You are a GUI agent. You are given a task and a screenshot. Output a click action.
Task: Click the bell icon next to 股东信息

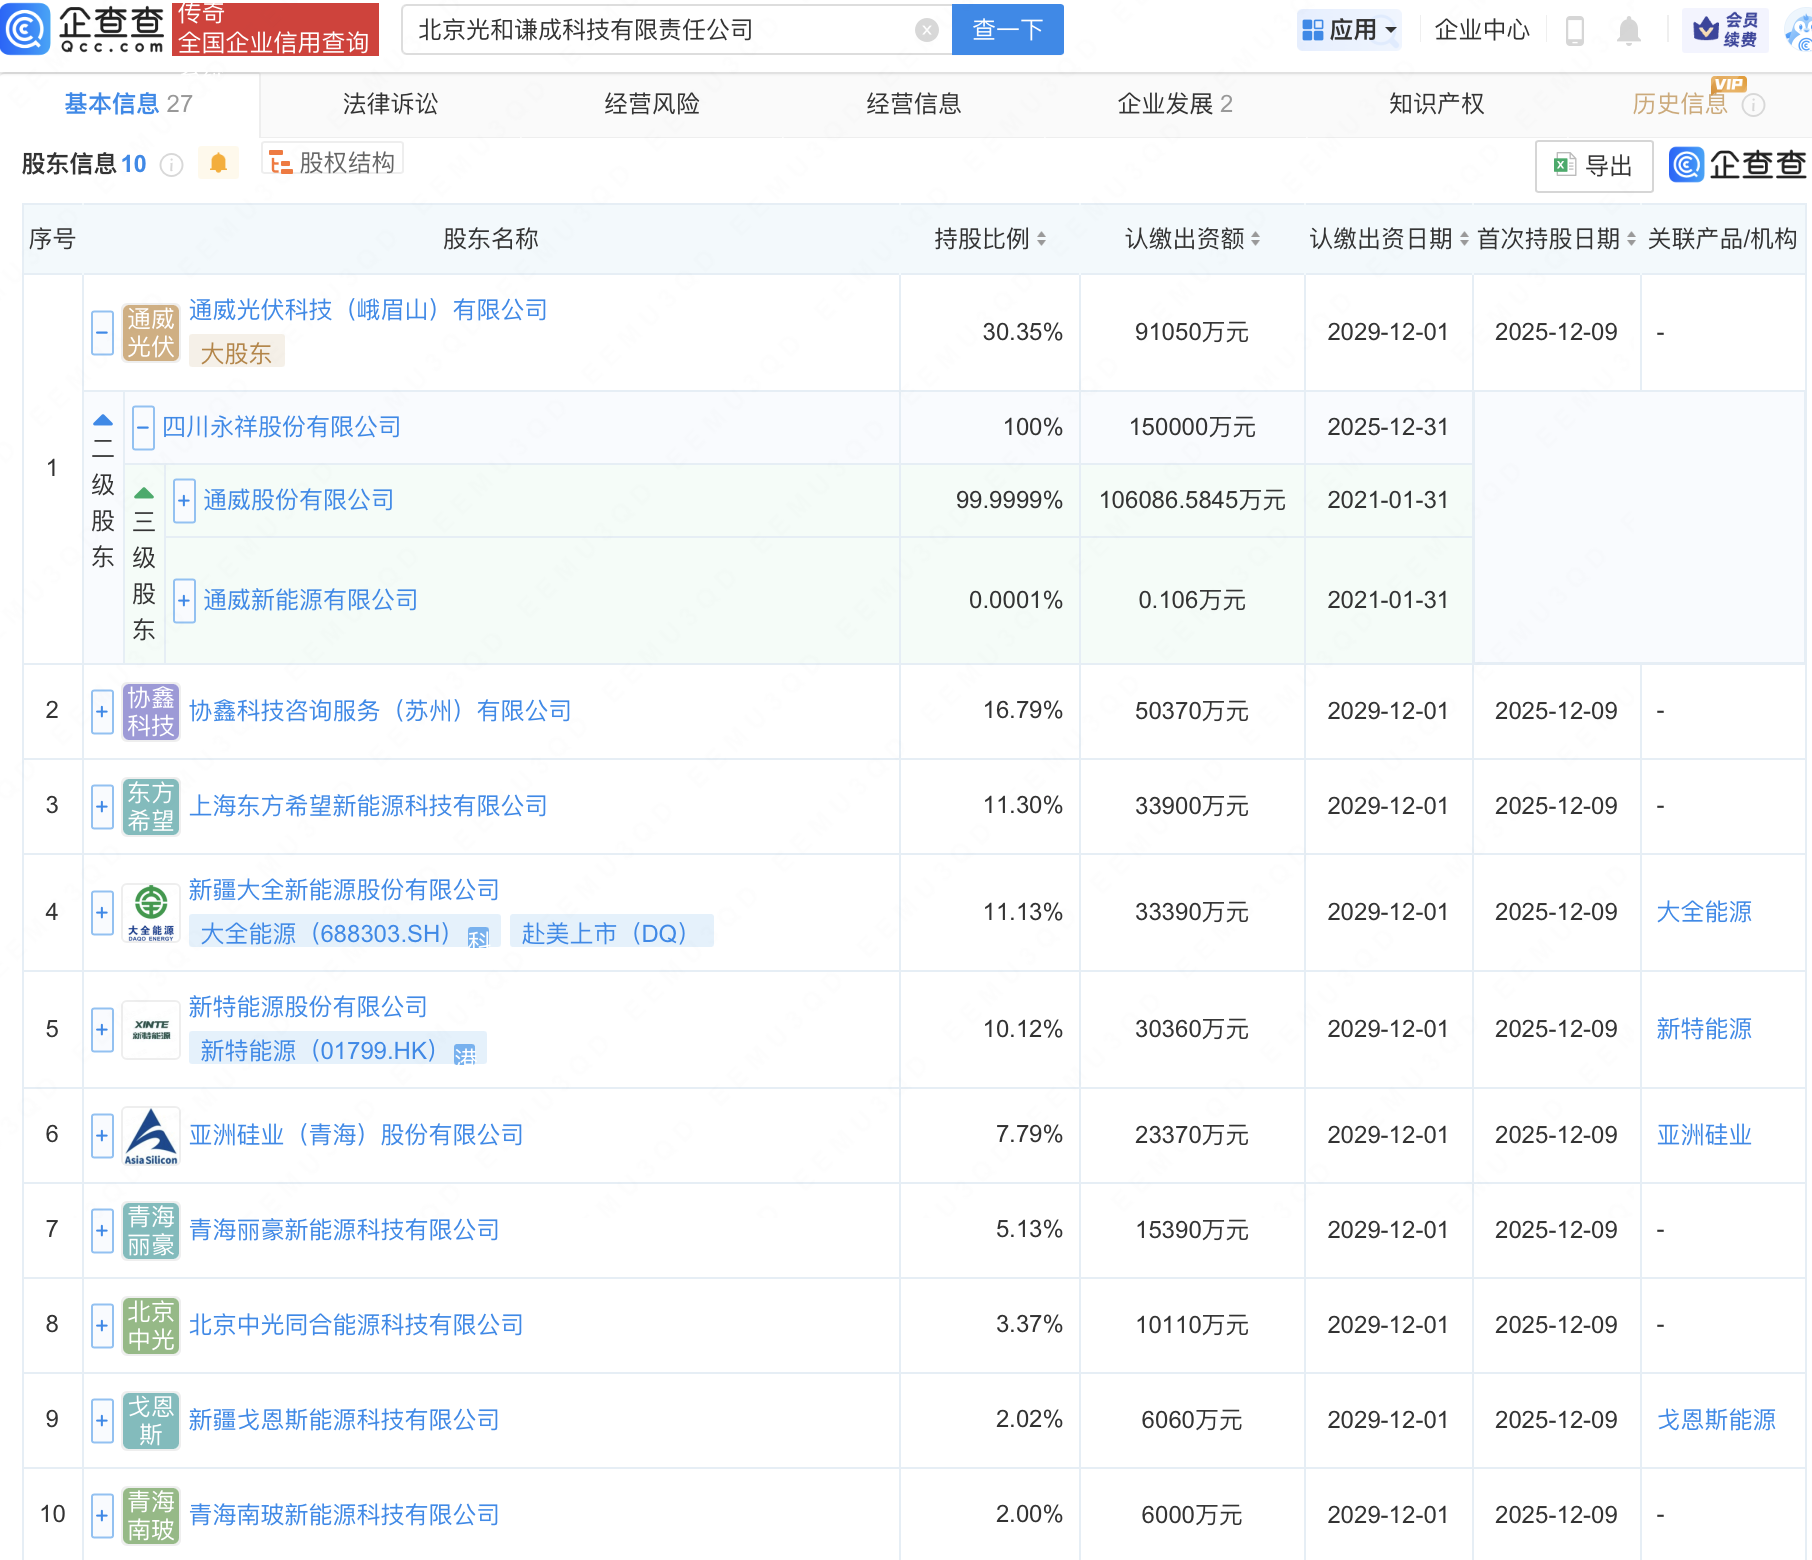click(219, 163)
